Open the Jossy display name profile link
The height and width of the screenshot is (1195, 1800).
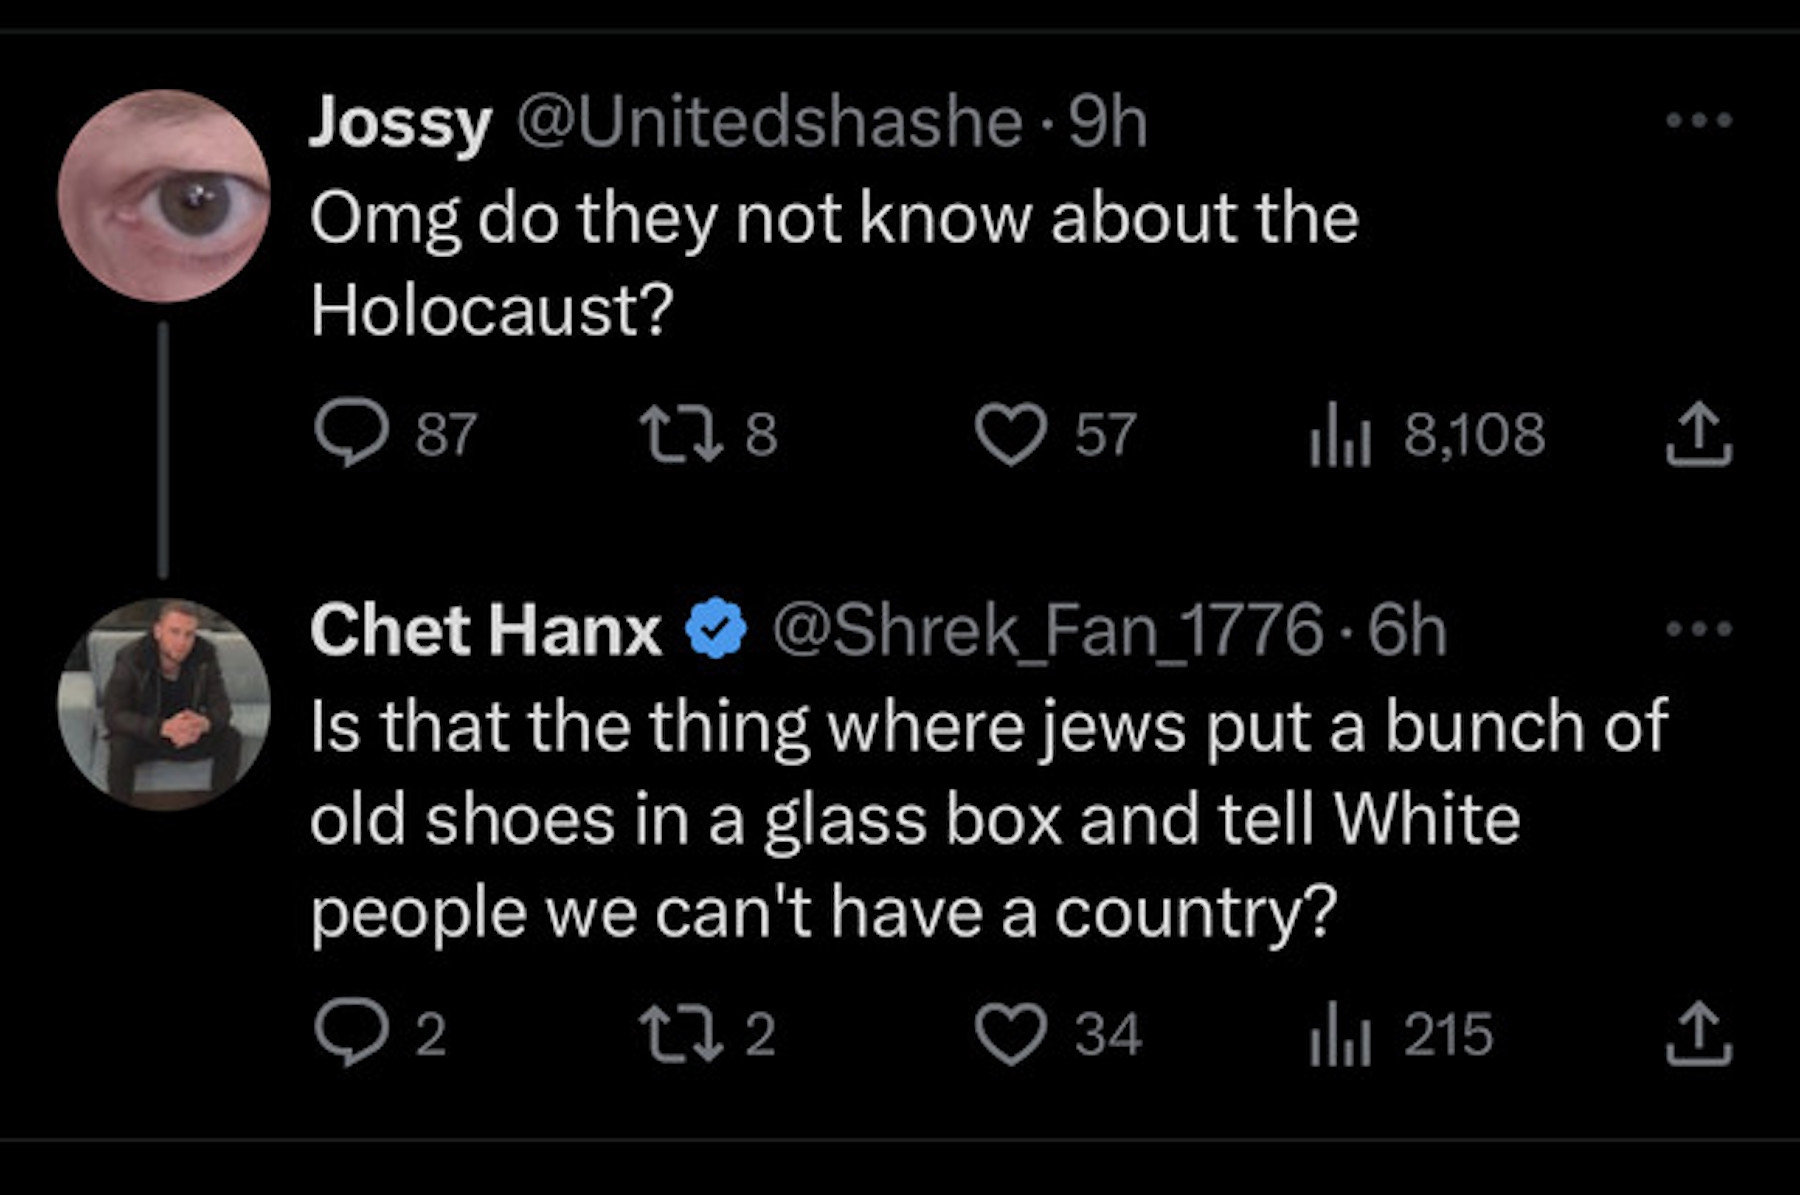400,122
